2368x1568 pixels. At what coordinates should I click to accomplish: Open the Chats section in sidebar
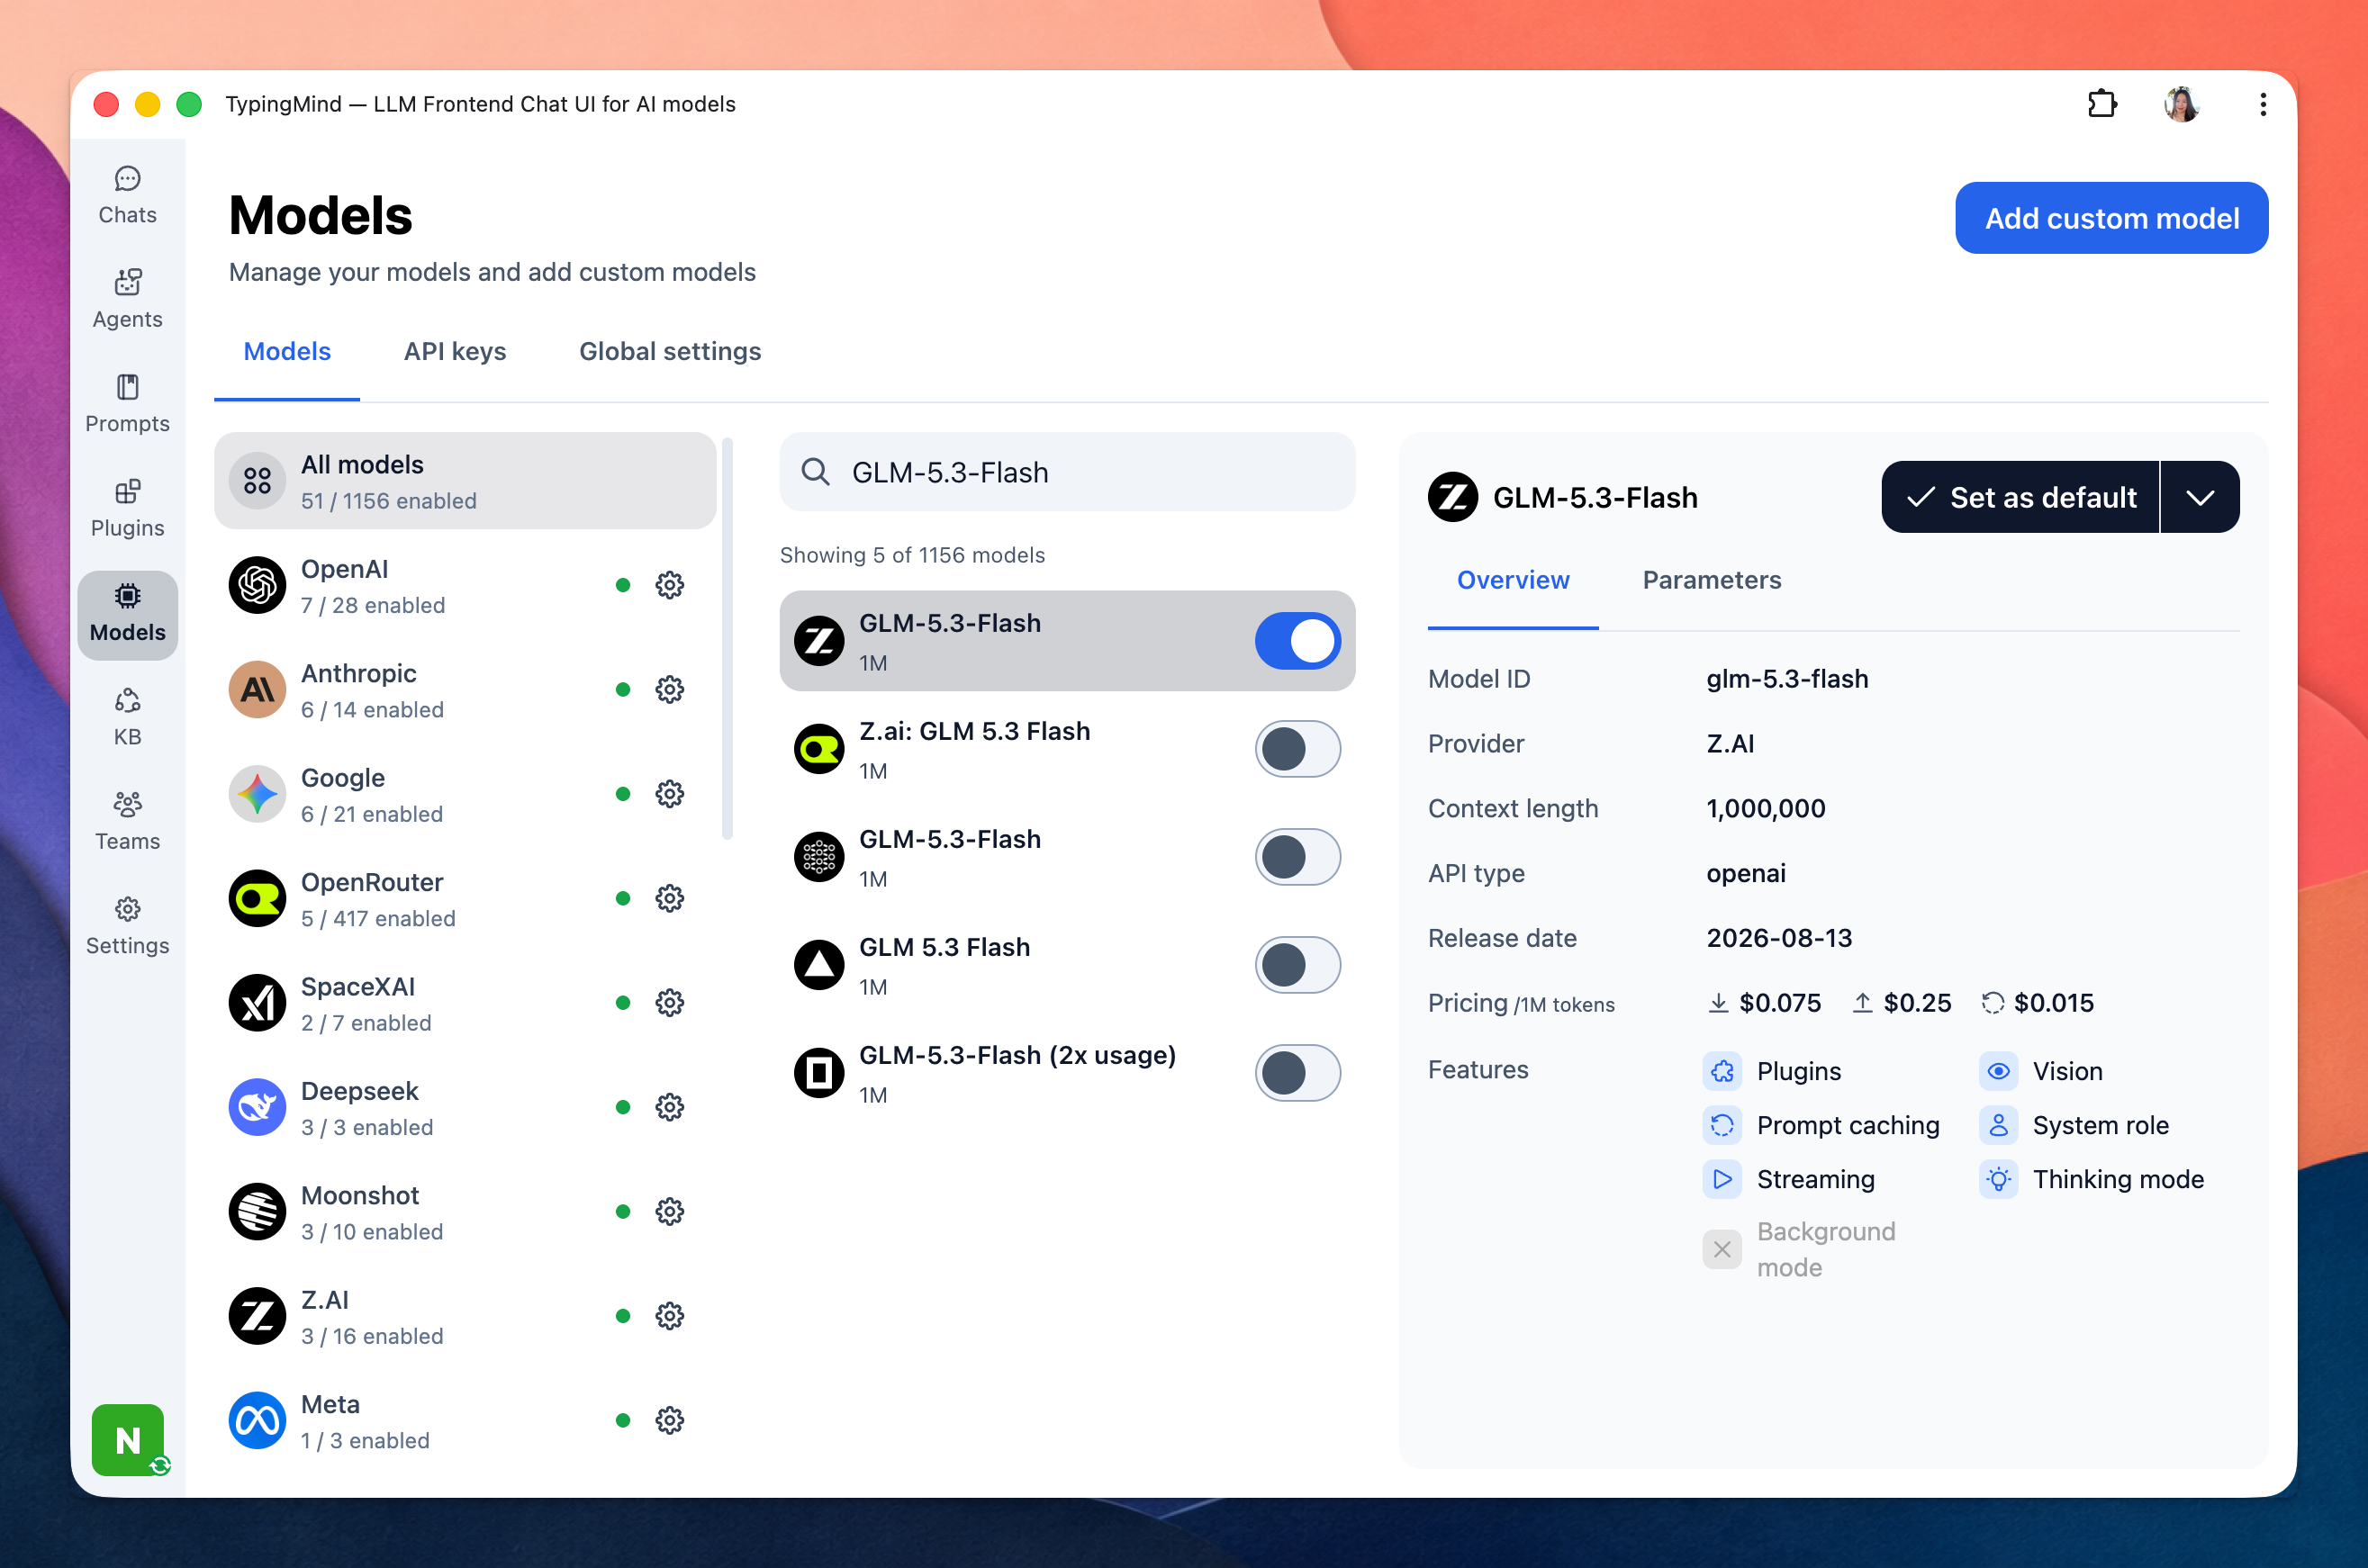click(x=127, y=196)
